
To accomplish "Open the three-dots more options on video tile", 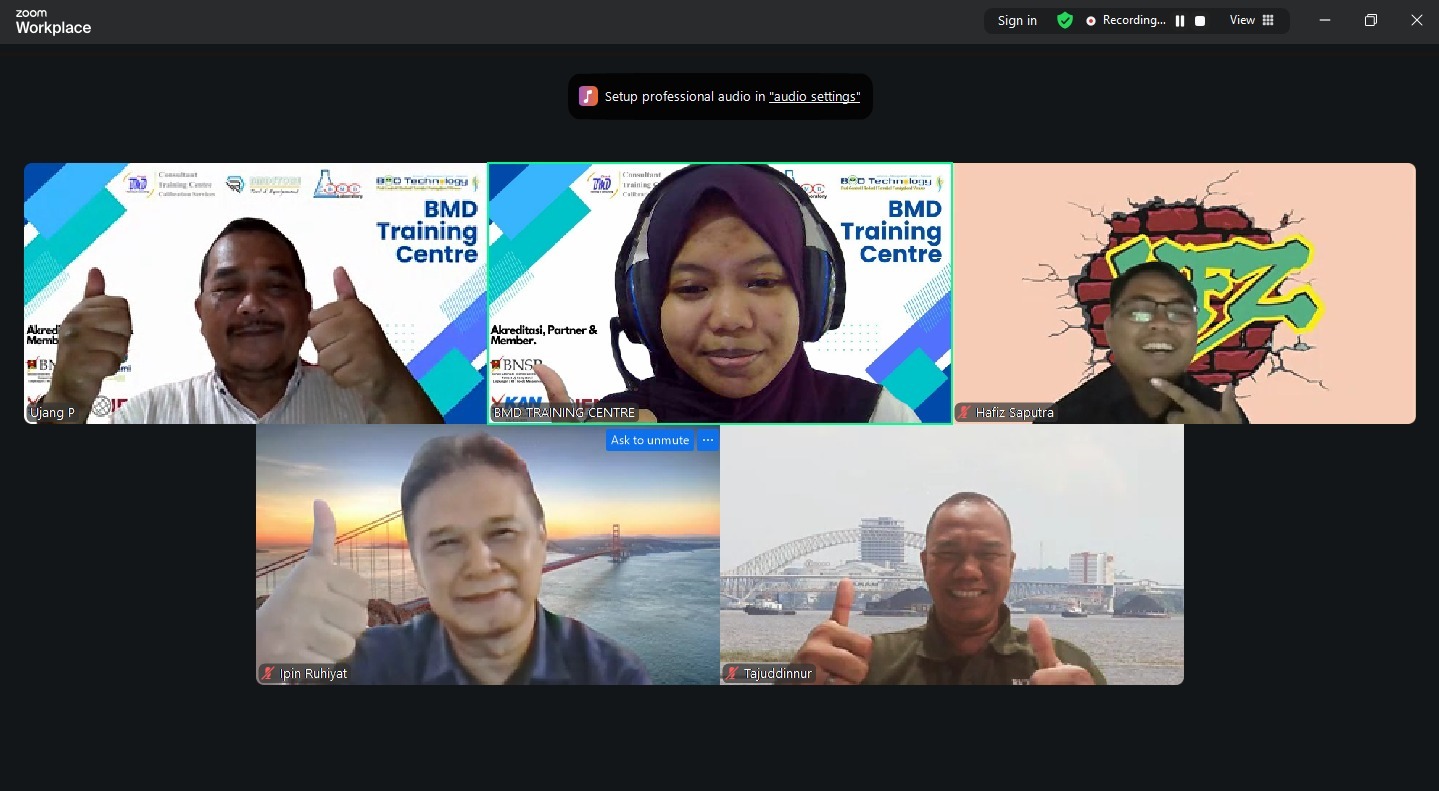I will coord(708,440).
